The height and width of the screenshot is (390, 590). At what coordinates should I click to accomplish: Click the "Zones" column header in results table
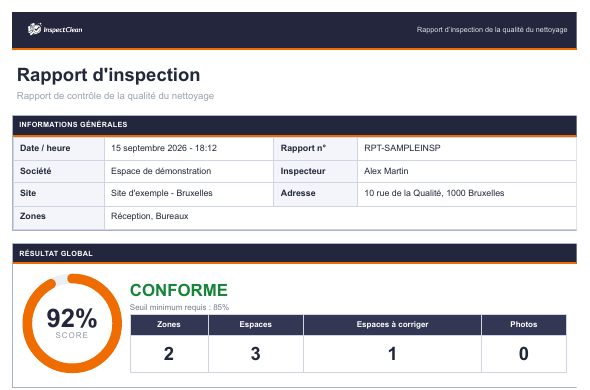click(x=169, y=324)
